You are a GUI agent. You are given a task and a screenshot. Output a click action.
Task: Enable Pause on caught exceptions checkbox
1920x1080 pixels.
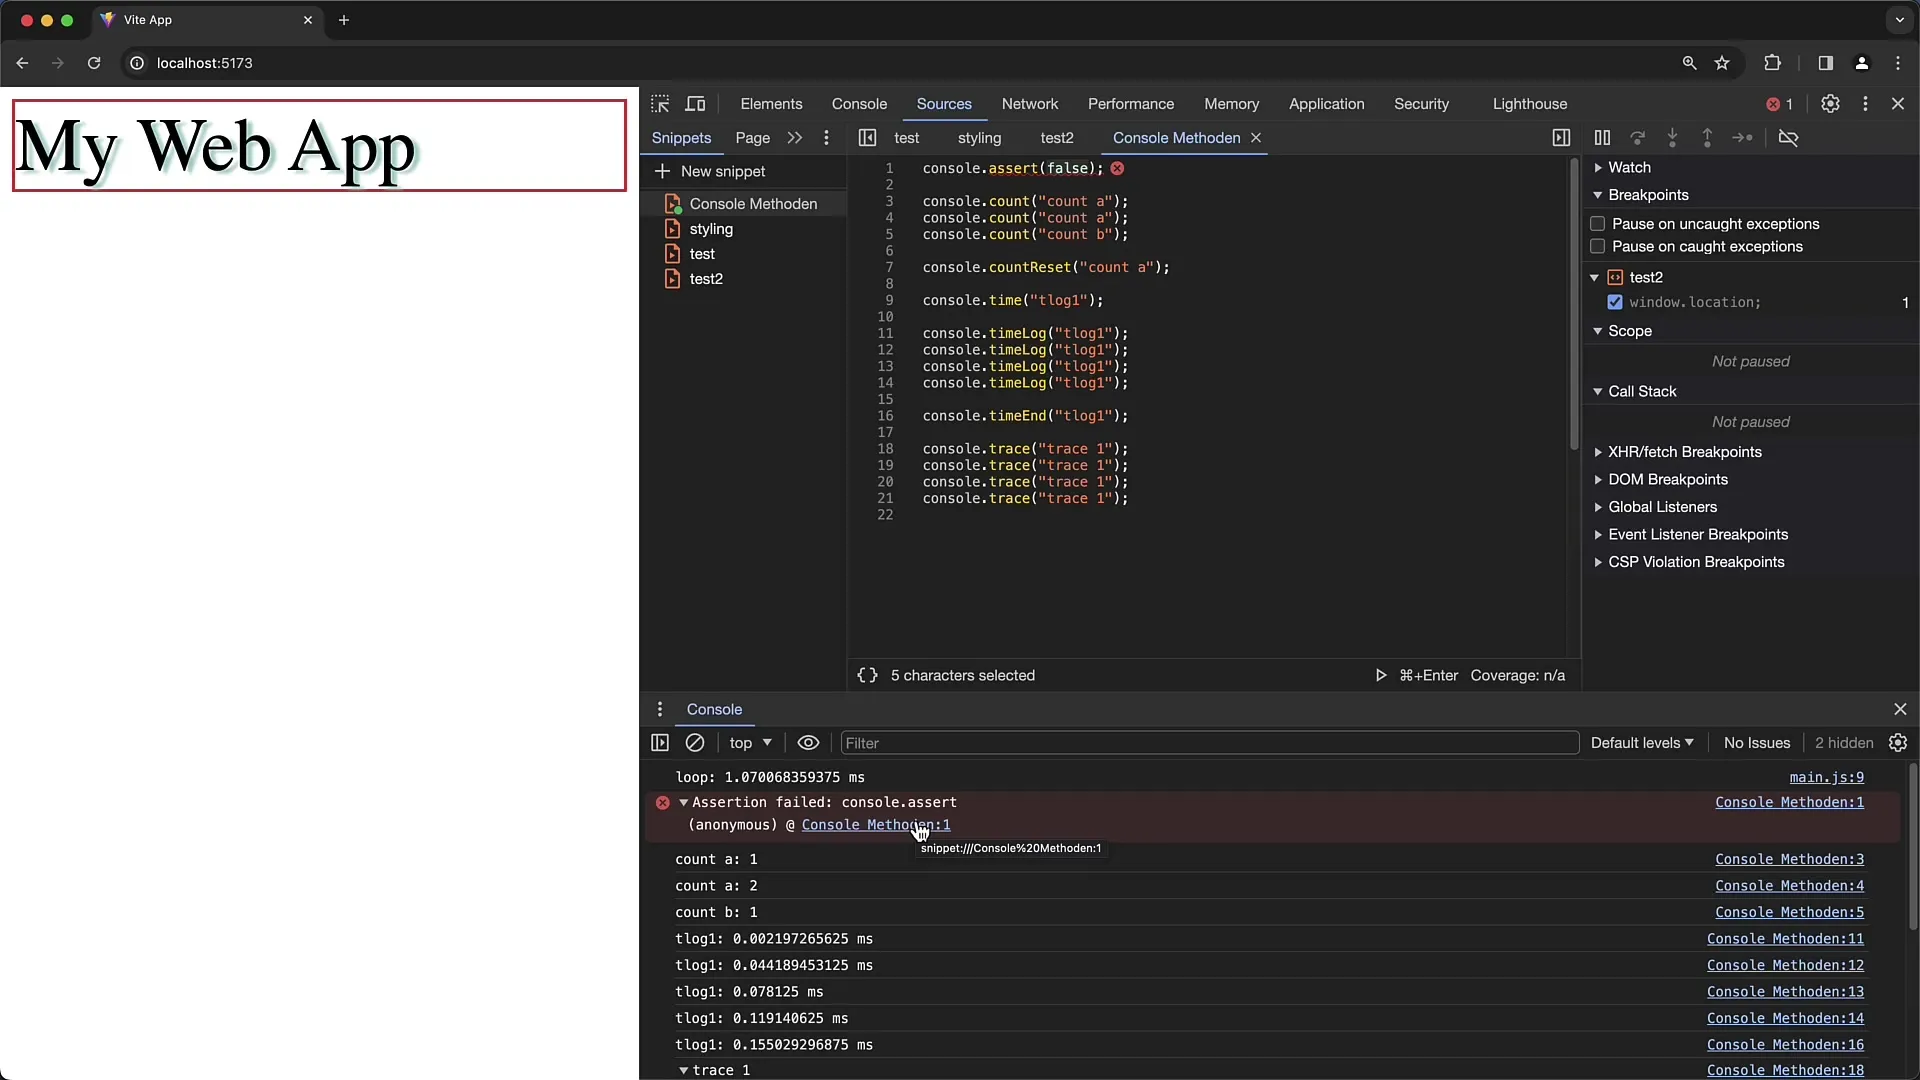(1597, 247)
